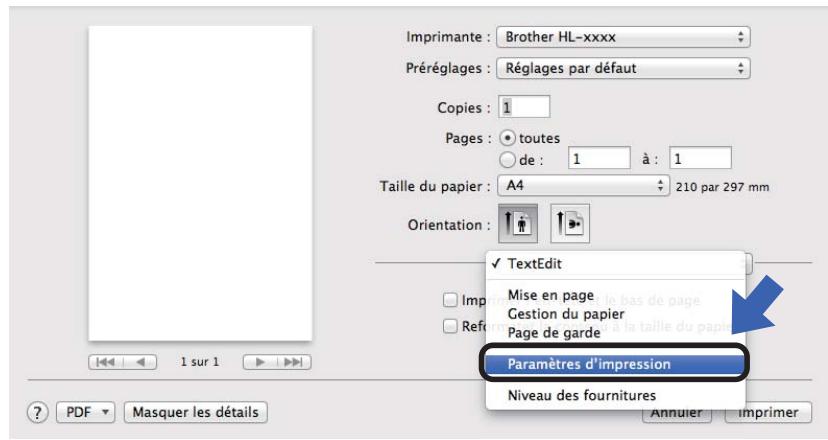Open Taille du papier dropdown A4
Viewport: 828px width, 440px height.
click(584, 186)
